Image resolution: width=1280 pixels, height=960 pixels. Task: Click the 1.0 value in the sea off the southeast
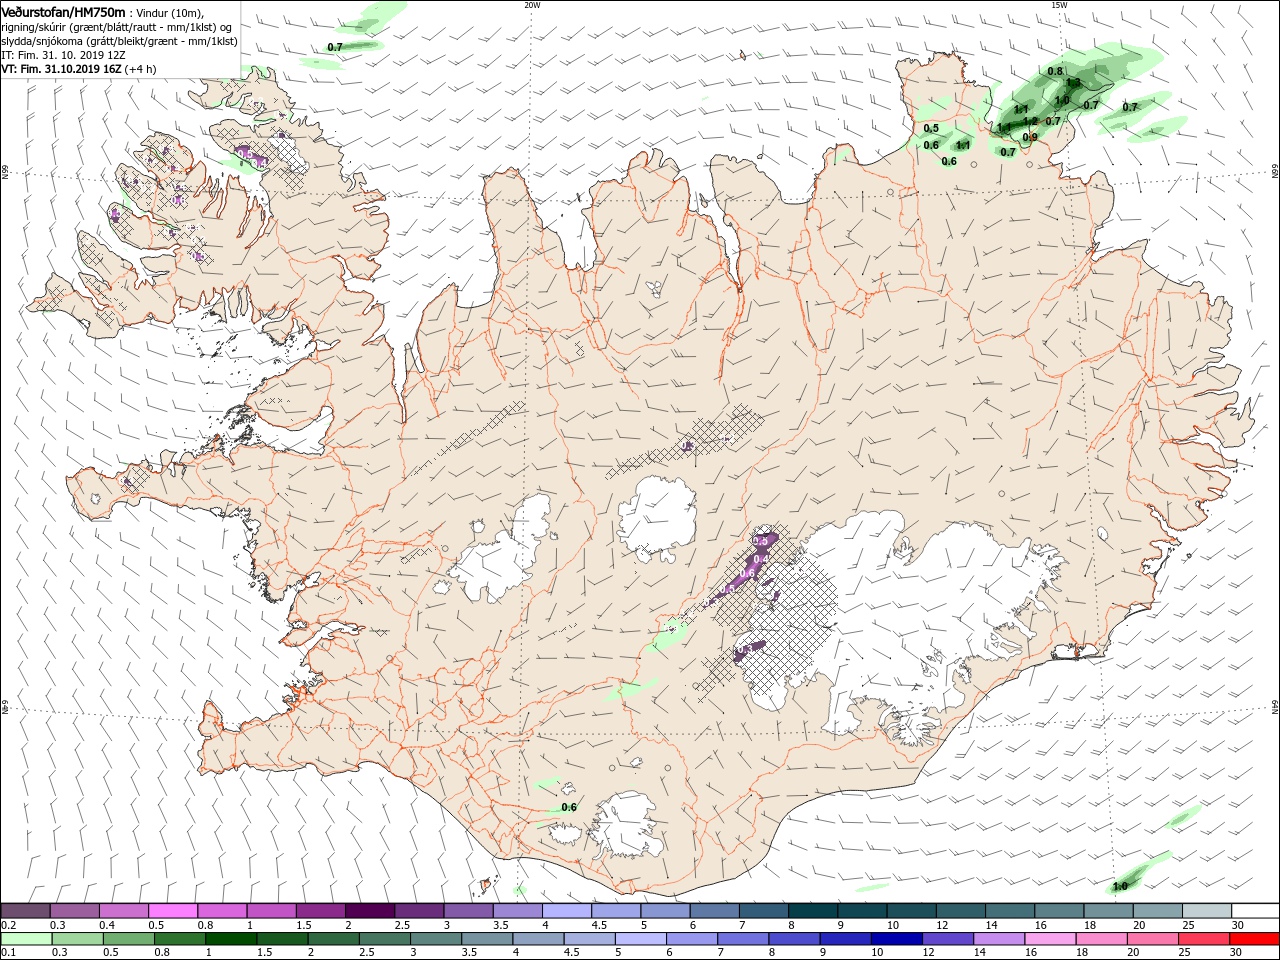pyautogui.click(x=1120, y=886)
